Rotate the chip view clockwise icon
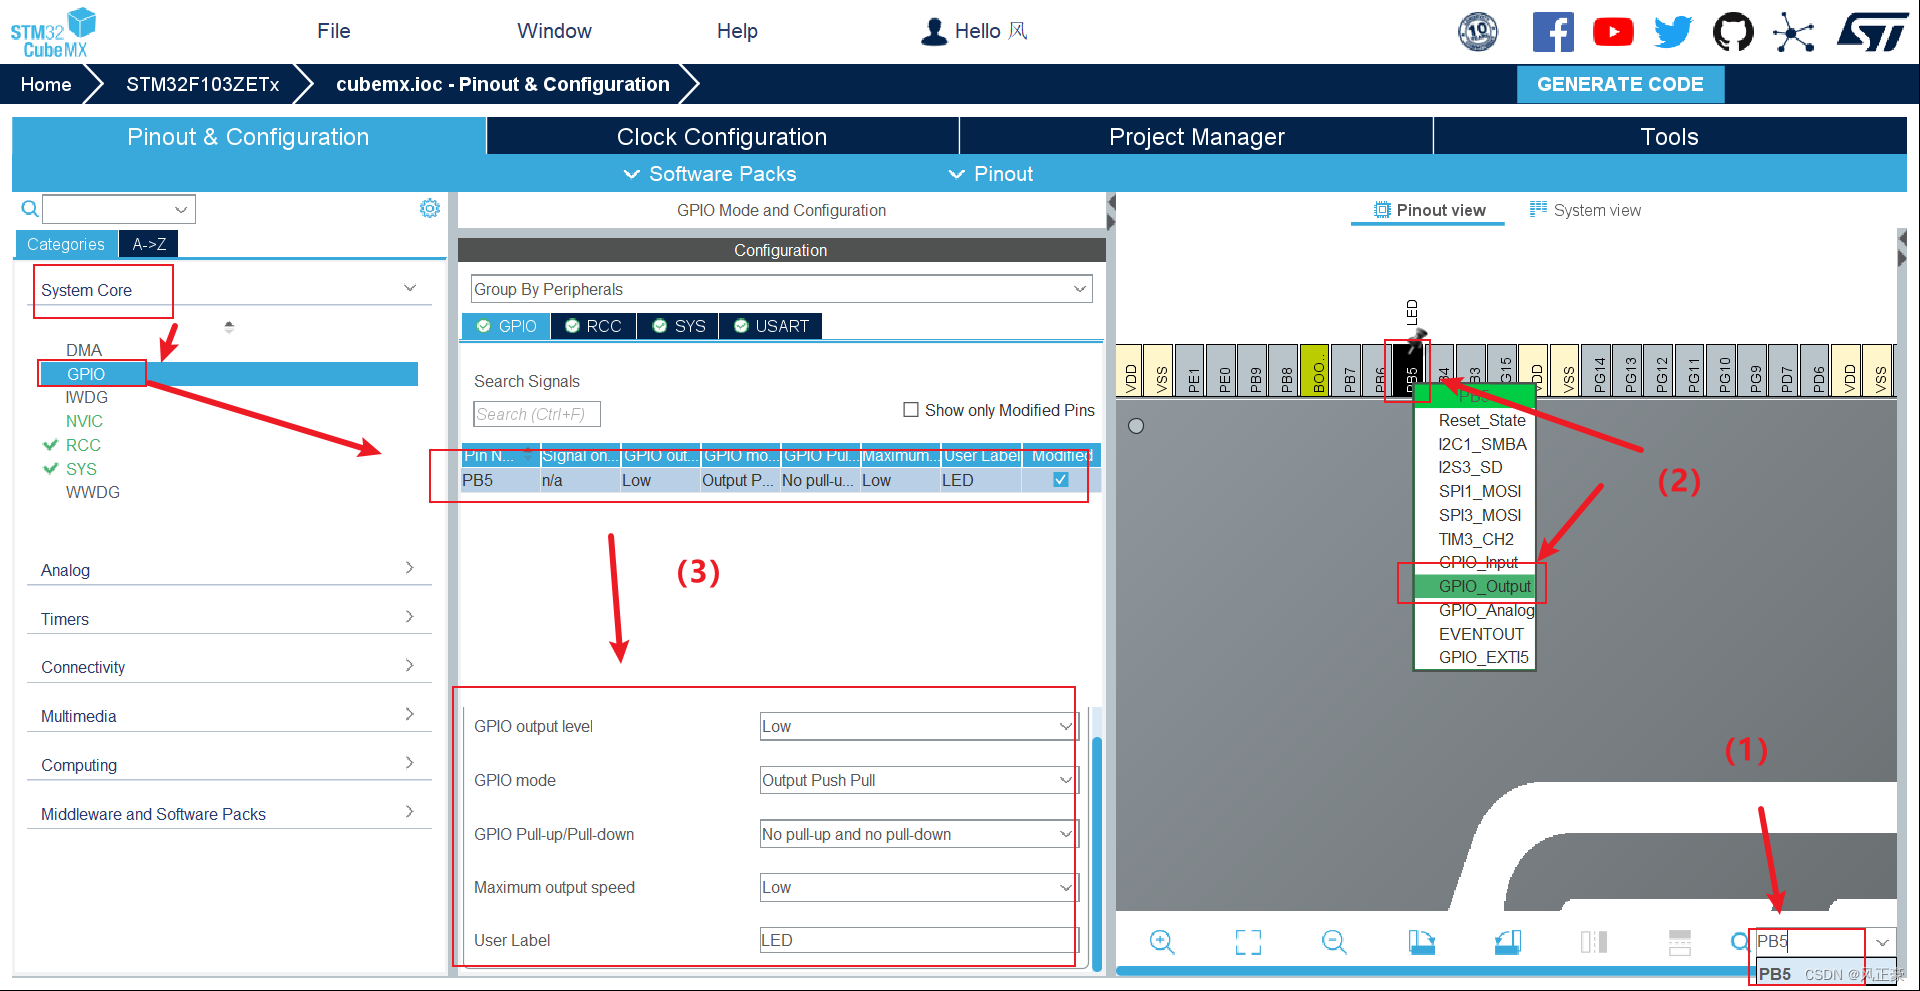This screenshot has width=1920, height=991. tap(1421, 942)
